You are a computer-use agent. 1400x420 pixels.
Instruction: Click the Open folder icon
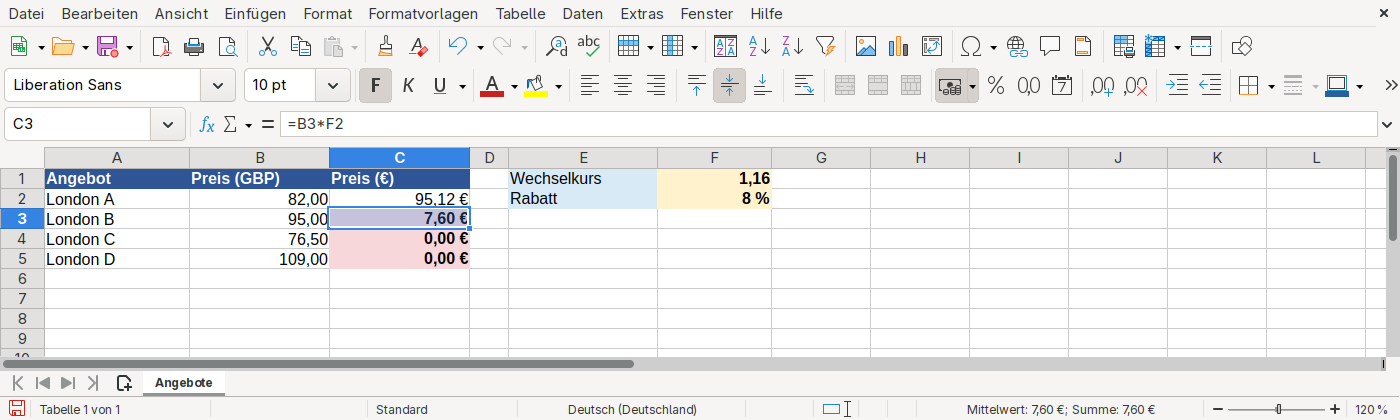pyautogui.click(x=63, y=46)
